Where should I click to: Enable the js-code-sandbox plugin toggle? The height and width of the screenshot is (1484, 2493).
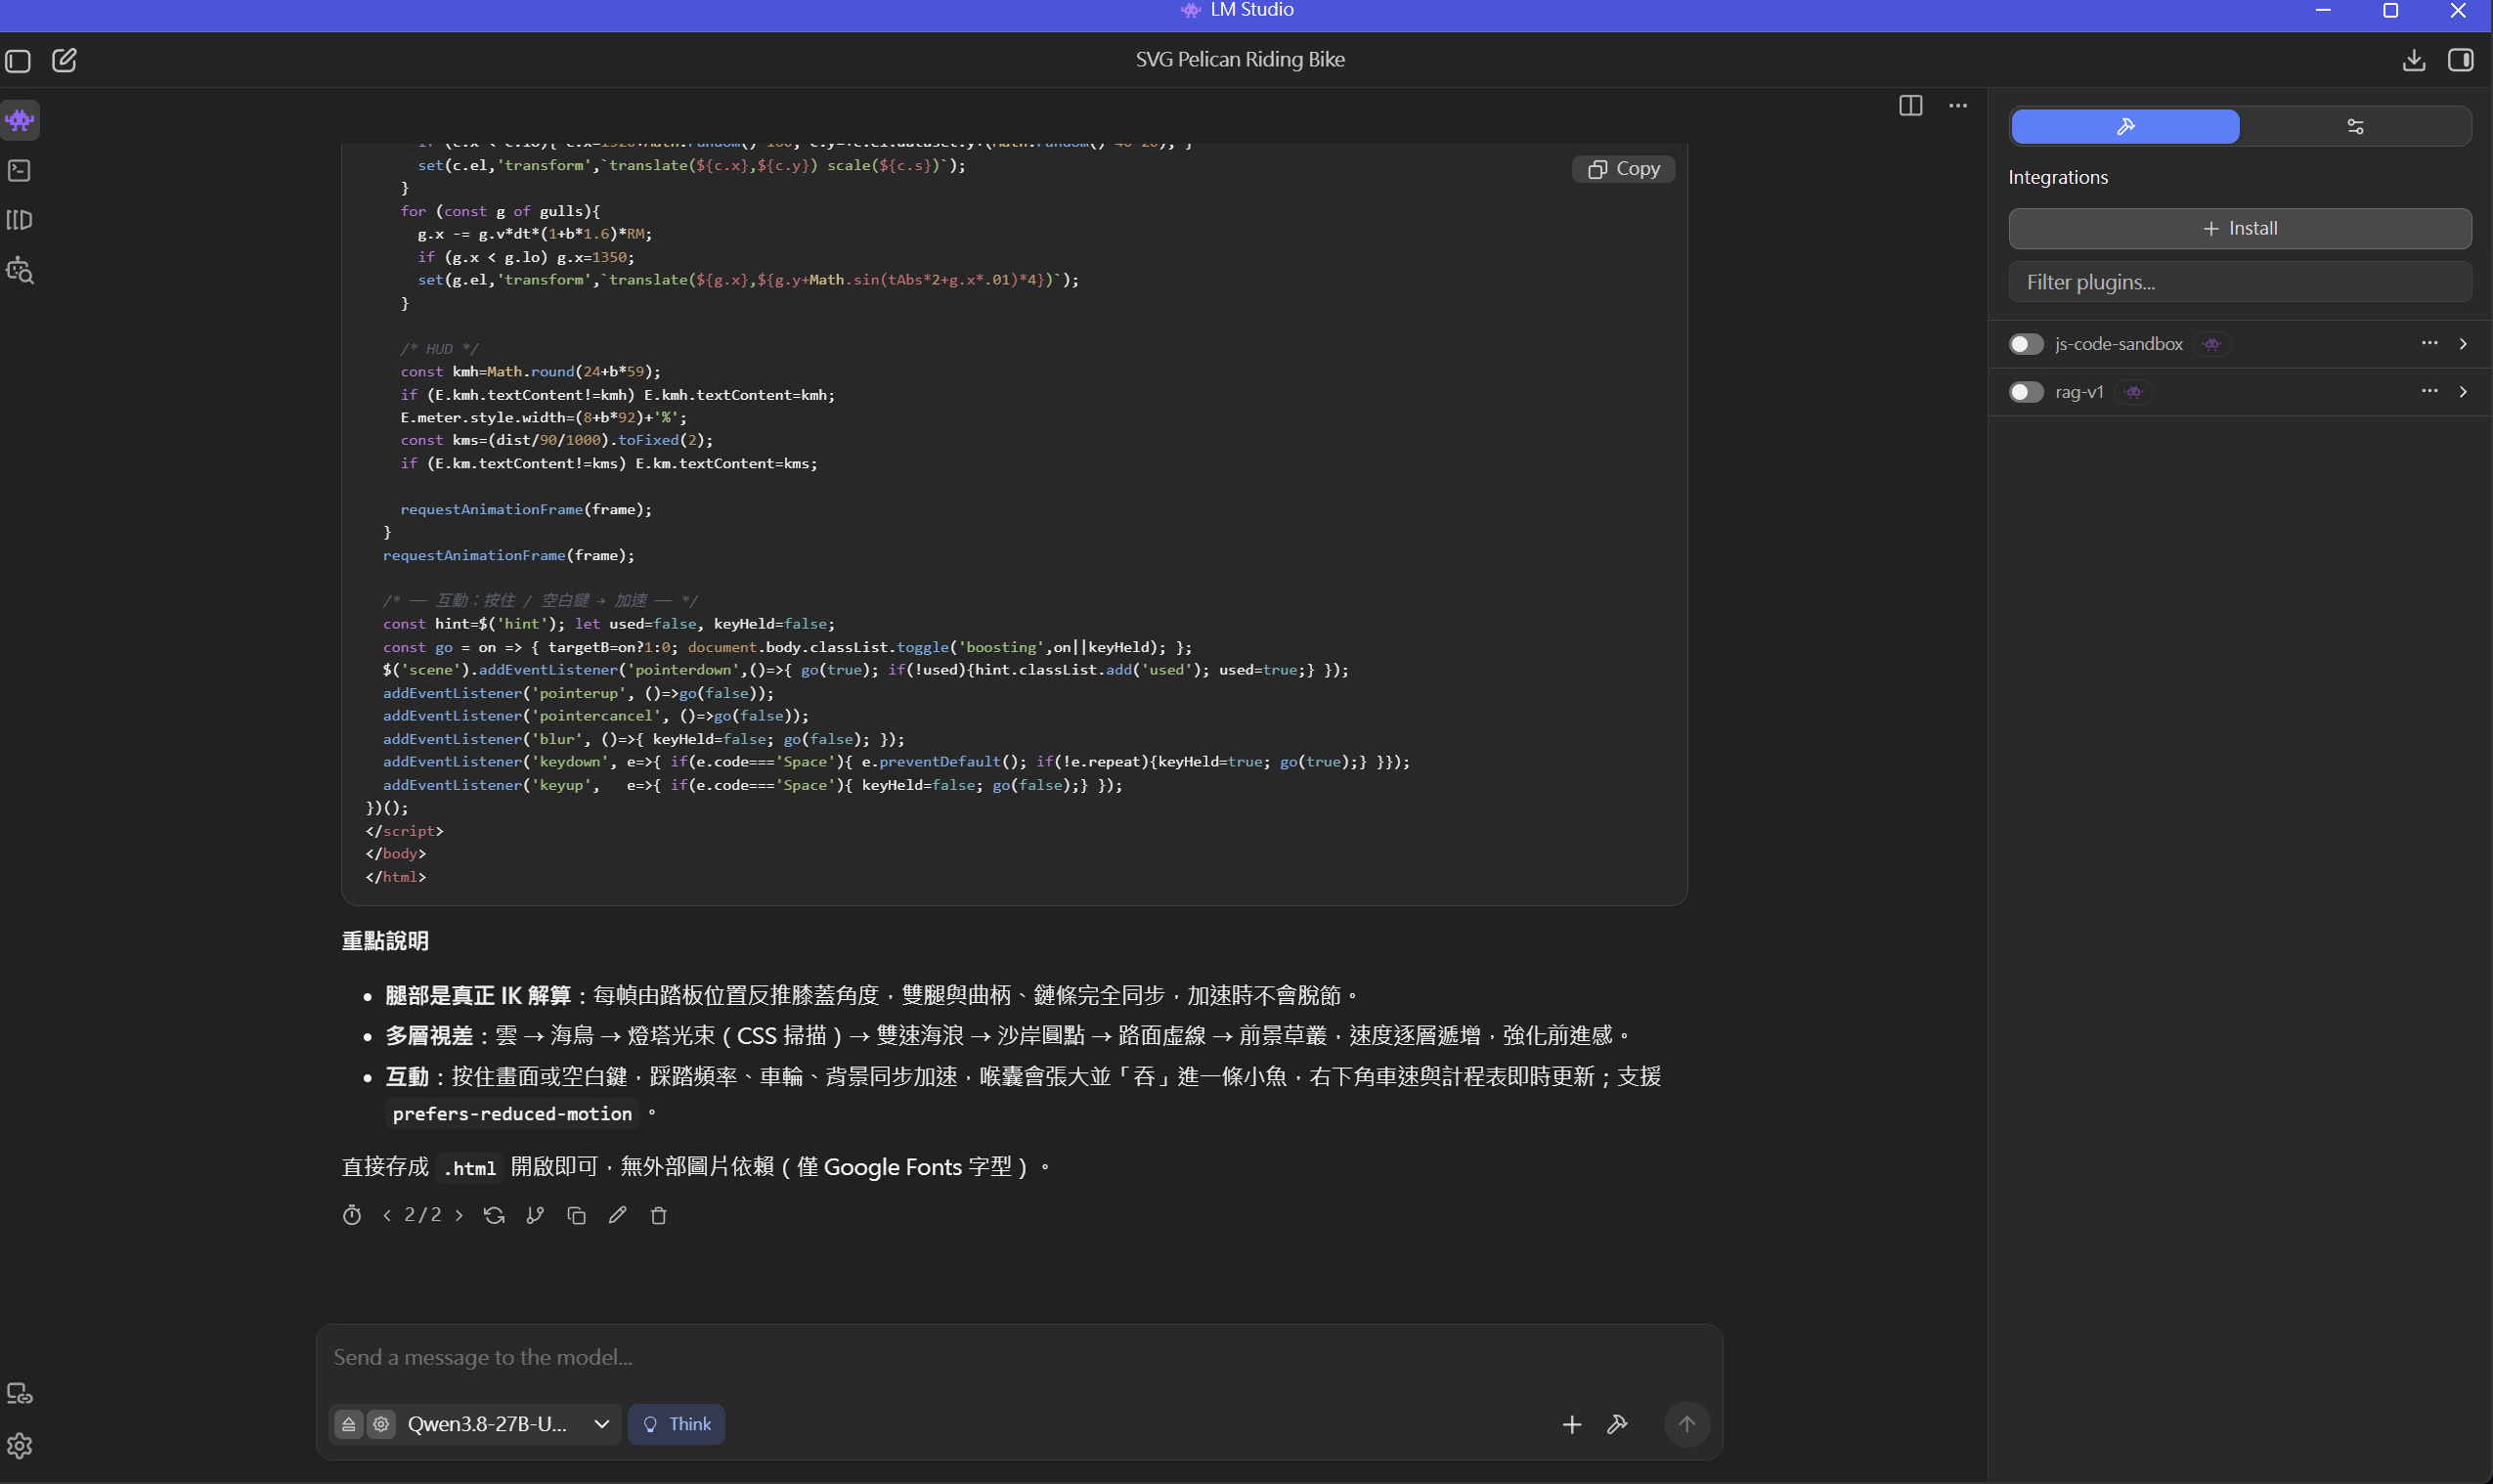coord(2026,344)
